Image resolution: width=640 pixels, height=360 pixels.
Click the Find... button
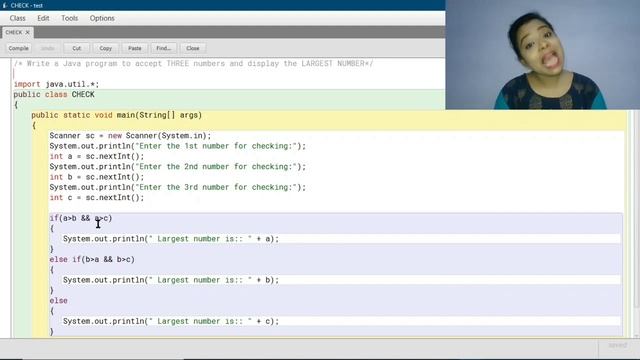click(163, 48)
